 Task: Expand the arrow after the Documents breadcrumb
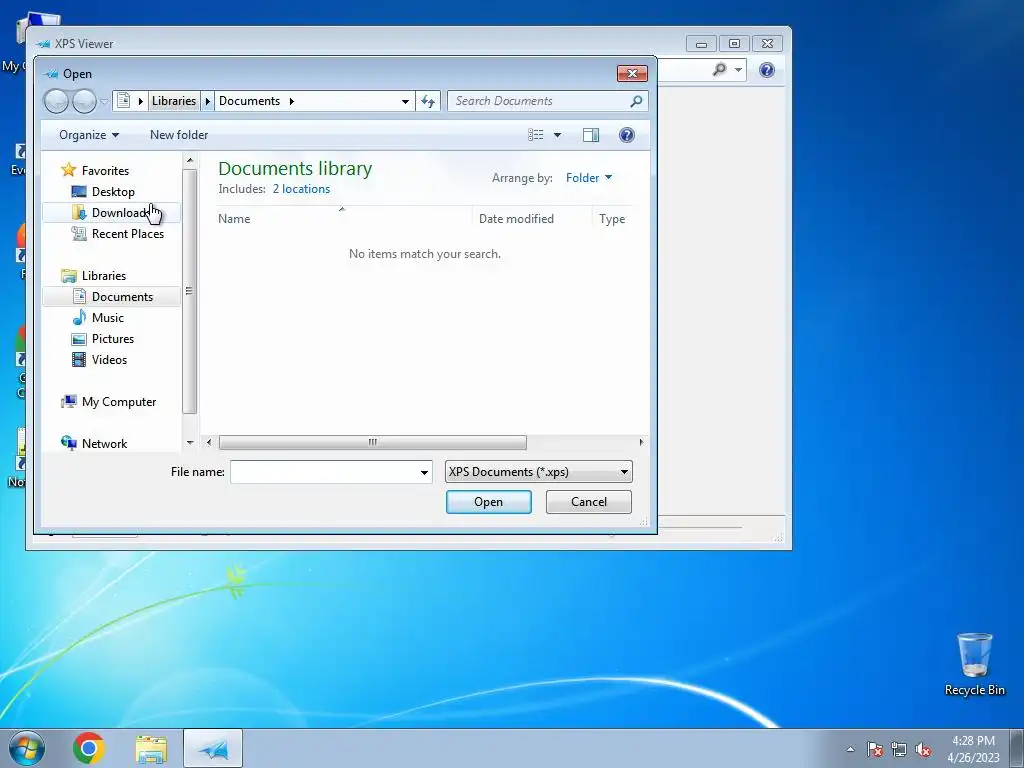(x=292, y=101)
